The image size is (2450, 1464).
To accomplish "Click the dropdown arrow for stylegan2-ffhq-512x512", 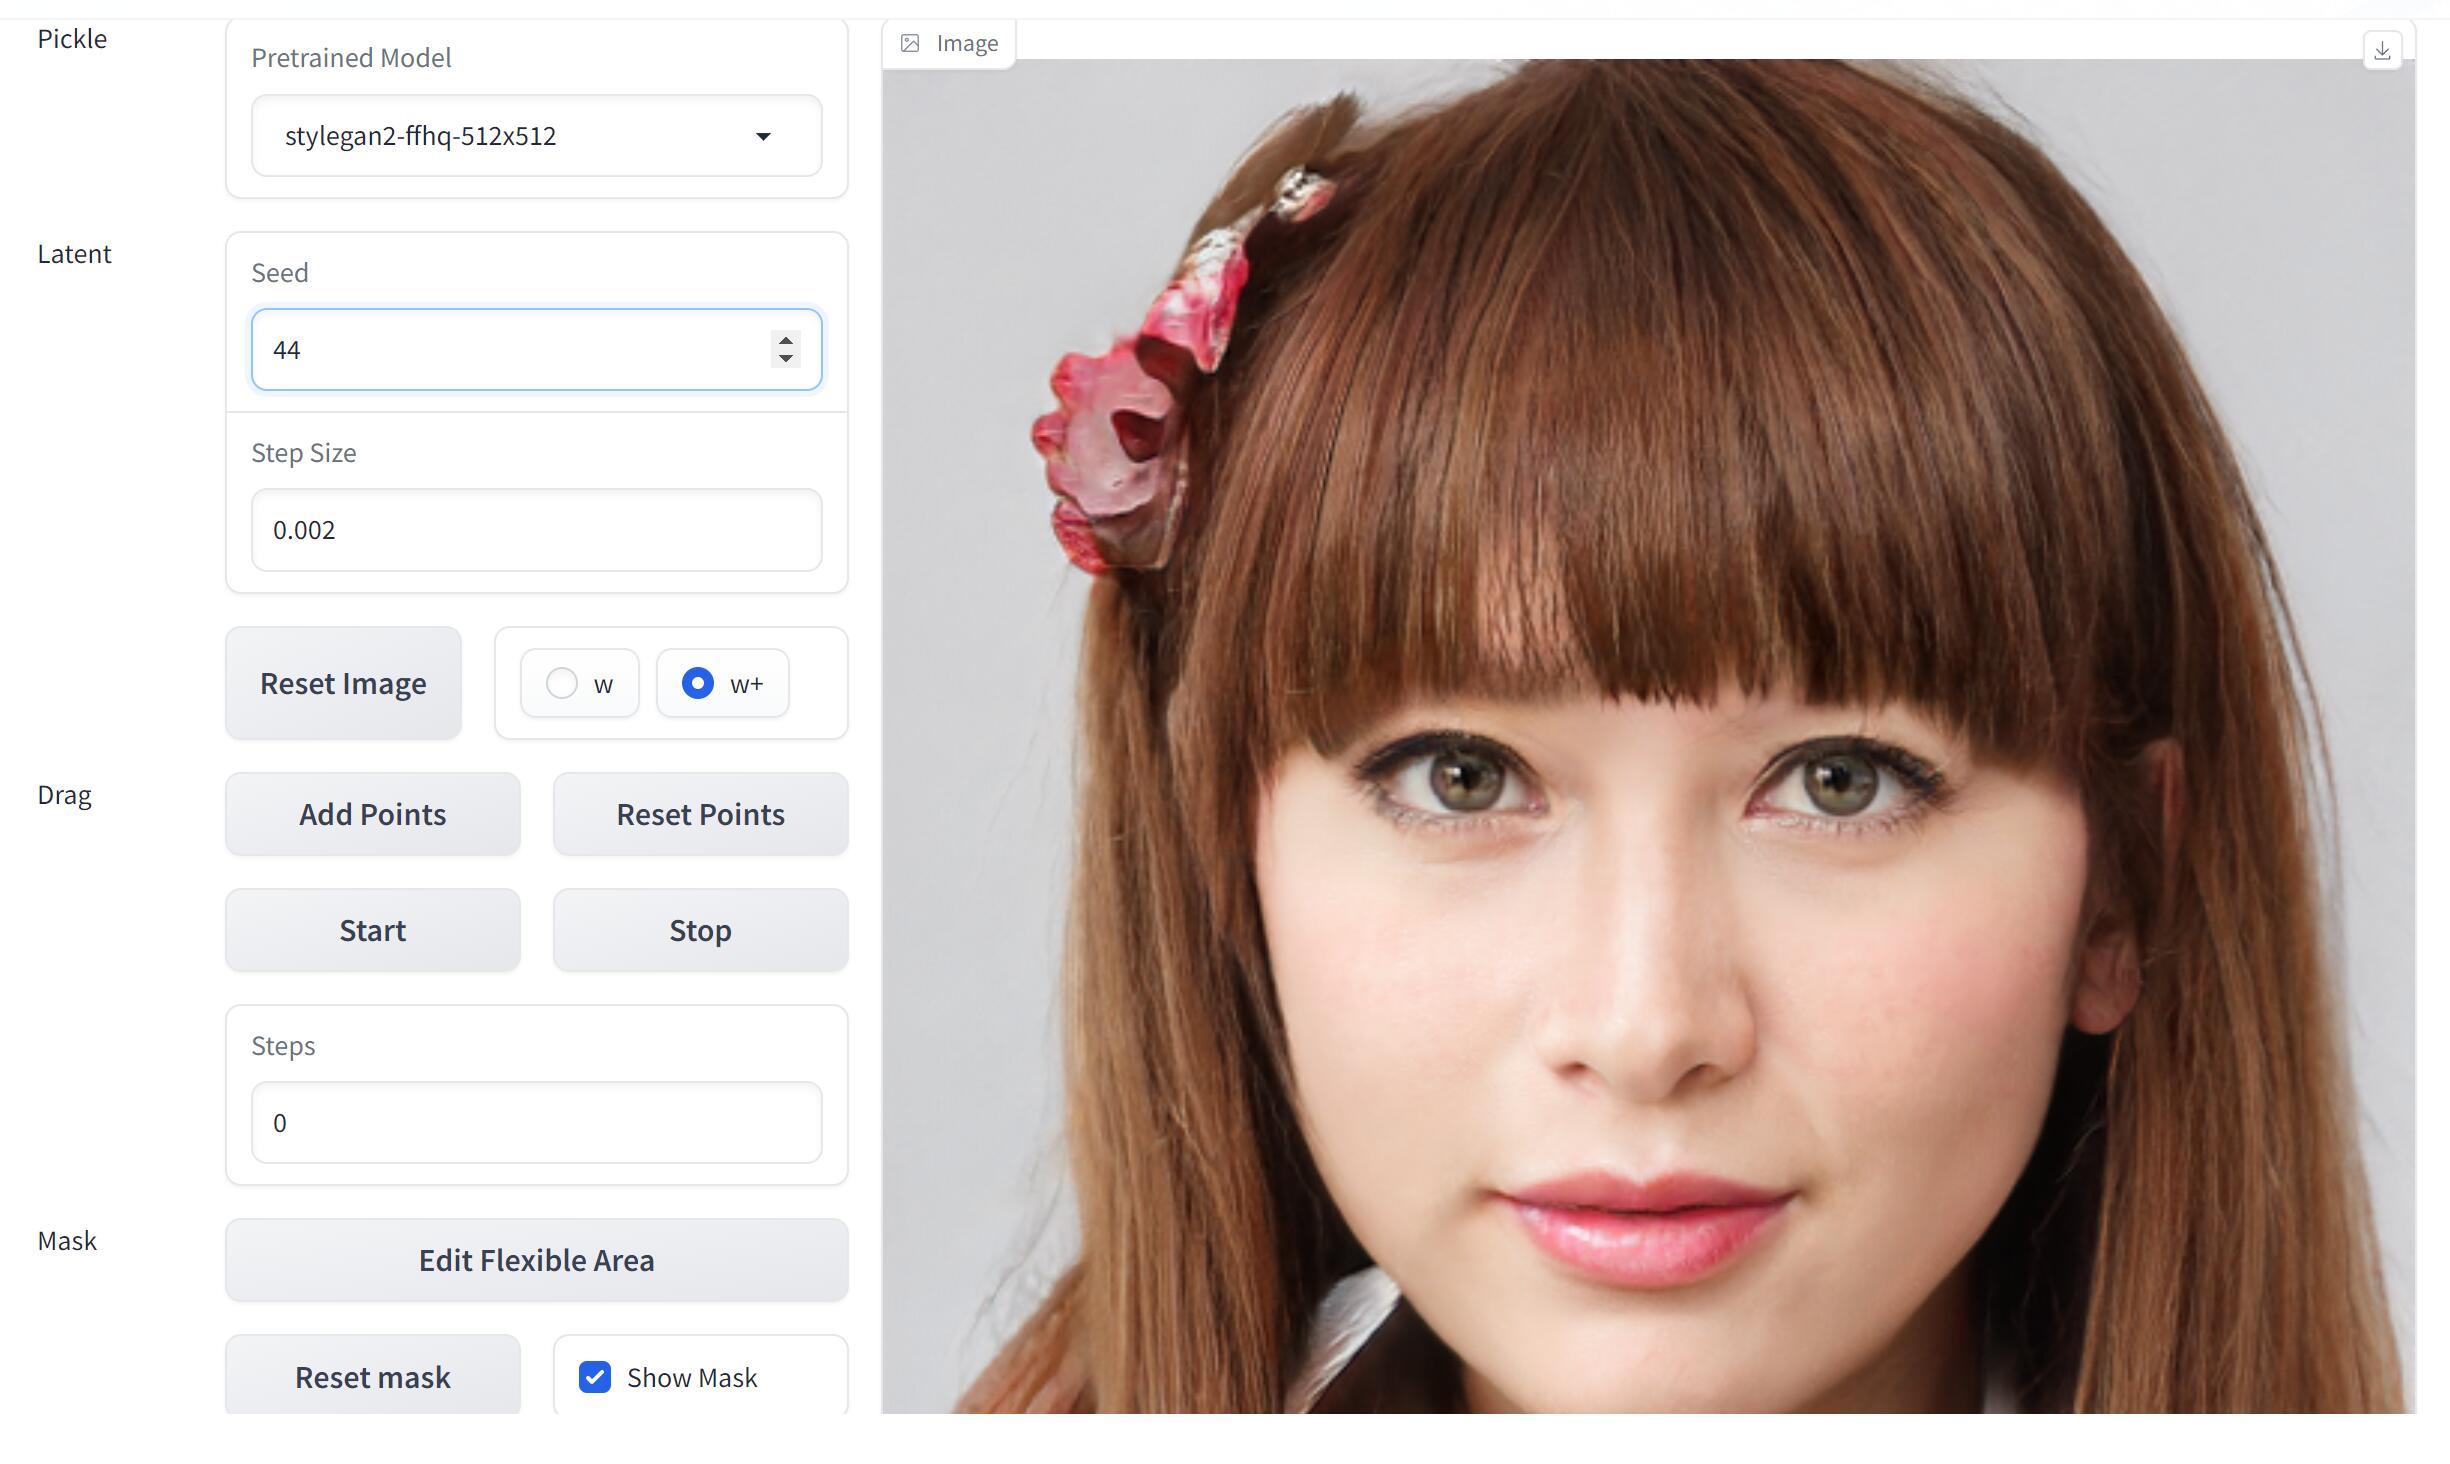I will pos(763,136).
